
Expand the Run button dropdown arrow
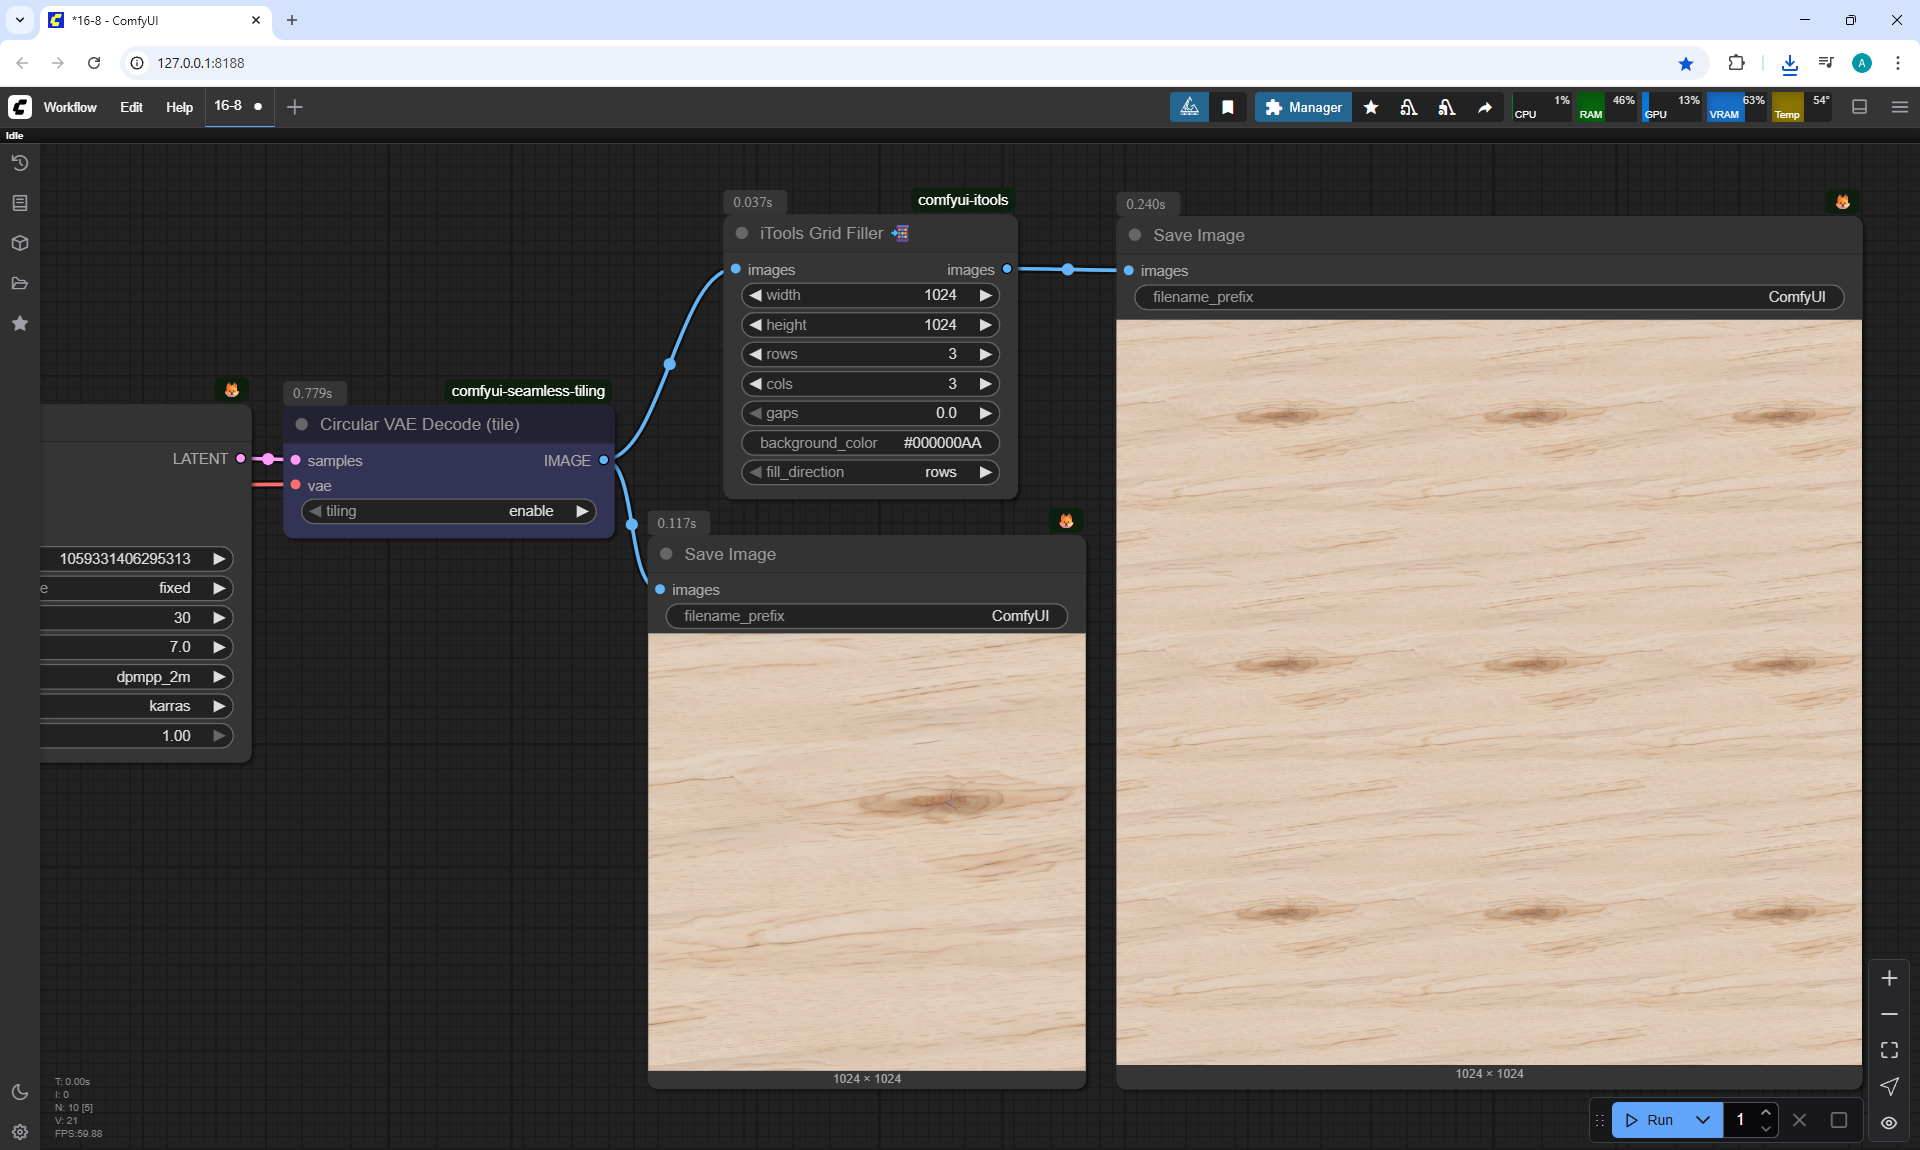click(1703, 1120)
